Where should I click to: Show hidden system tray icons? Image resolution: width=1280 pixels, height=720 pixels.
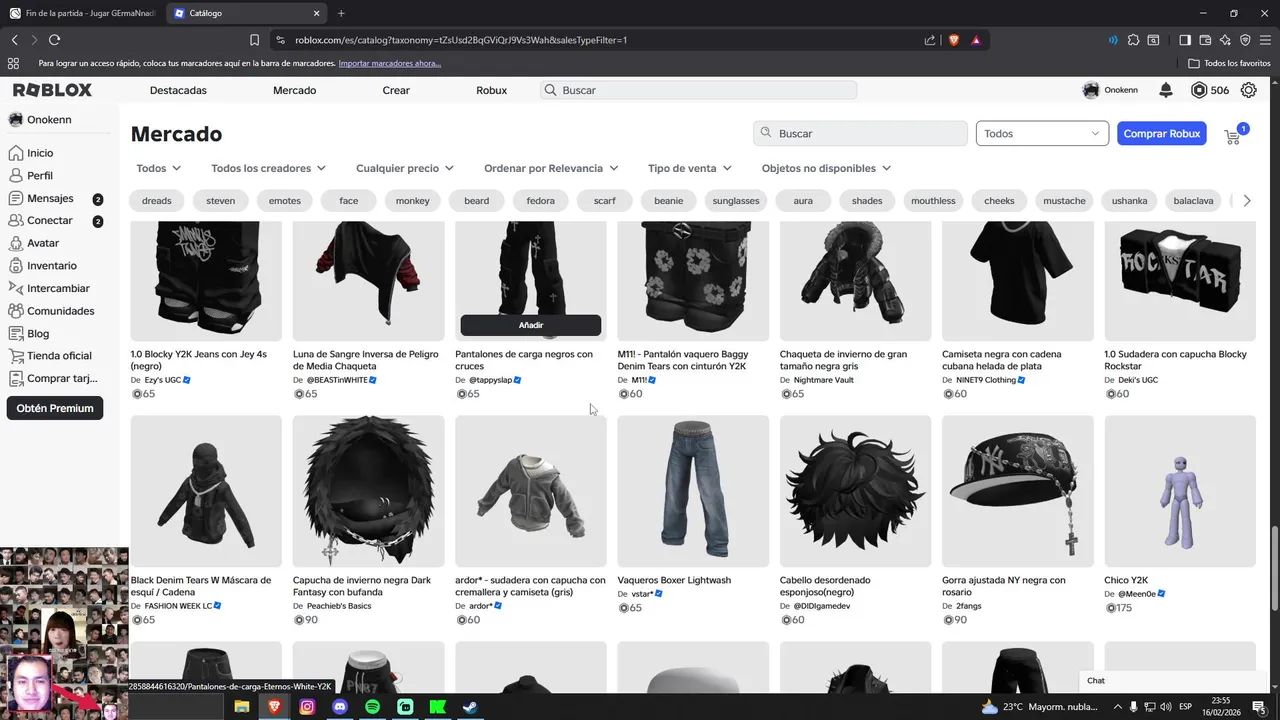(x=1117, y=707)
